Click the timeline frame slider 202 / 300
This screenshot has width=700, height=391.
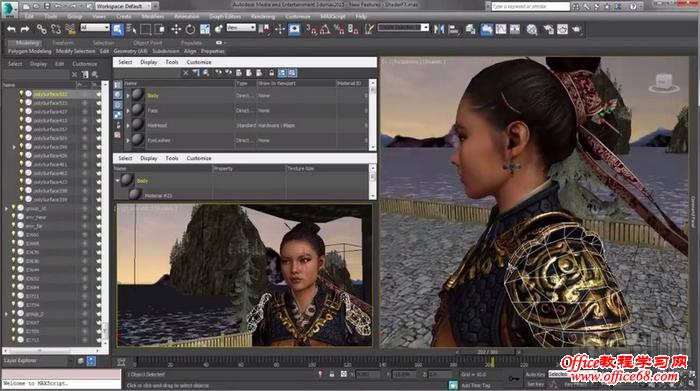click(x=488, y=352)
